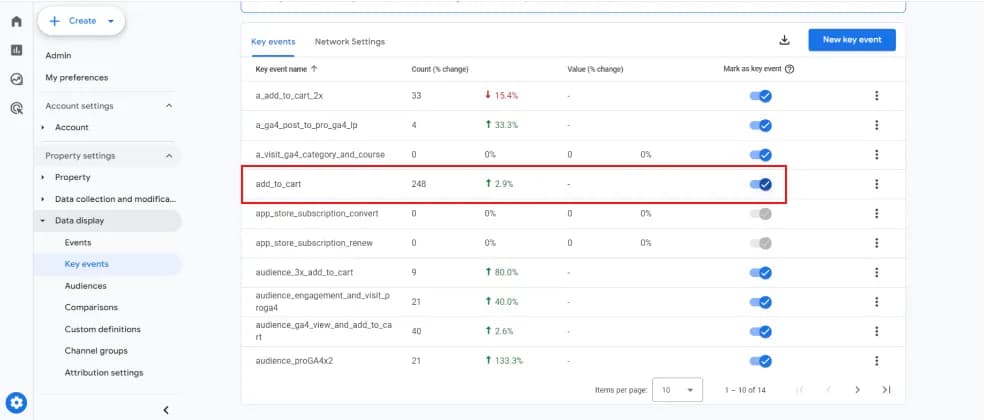Open the Admin gear icon
This screenshot has width=984, height=420.
[x=16, y=402]
